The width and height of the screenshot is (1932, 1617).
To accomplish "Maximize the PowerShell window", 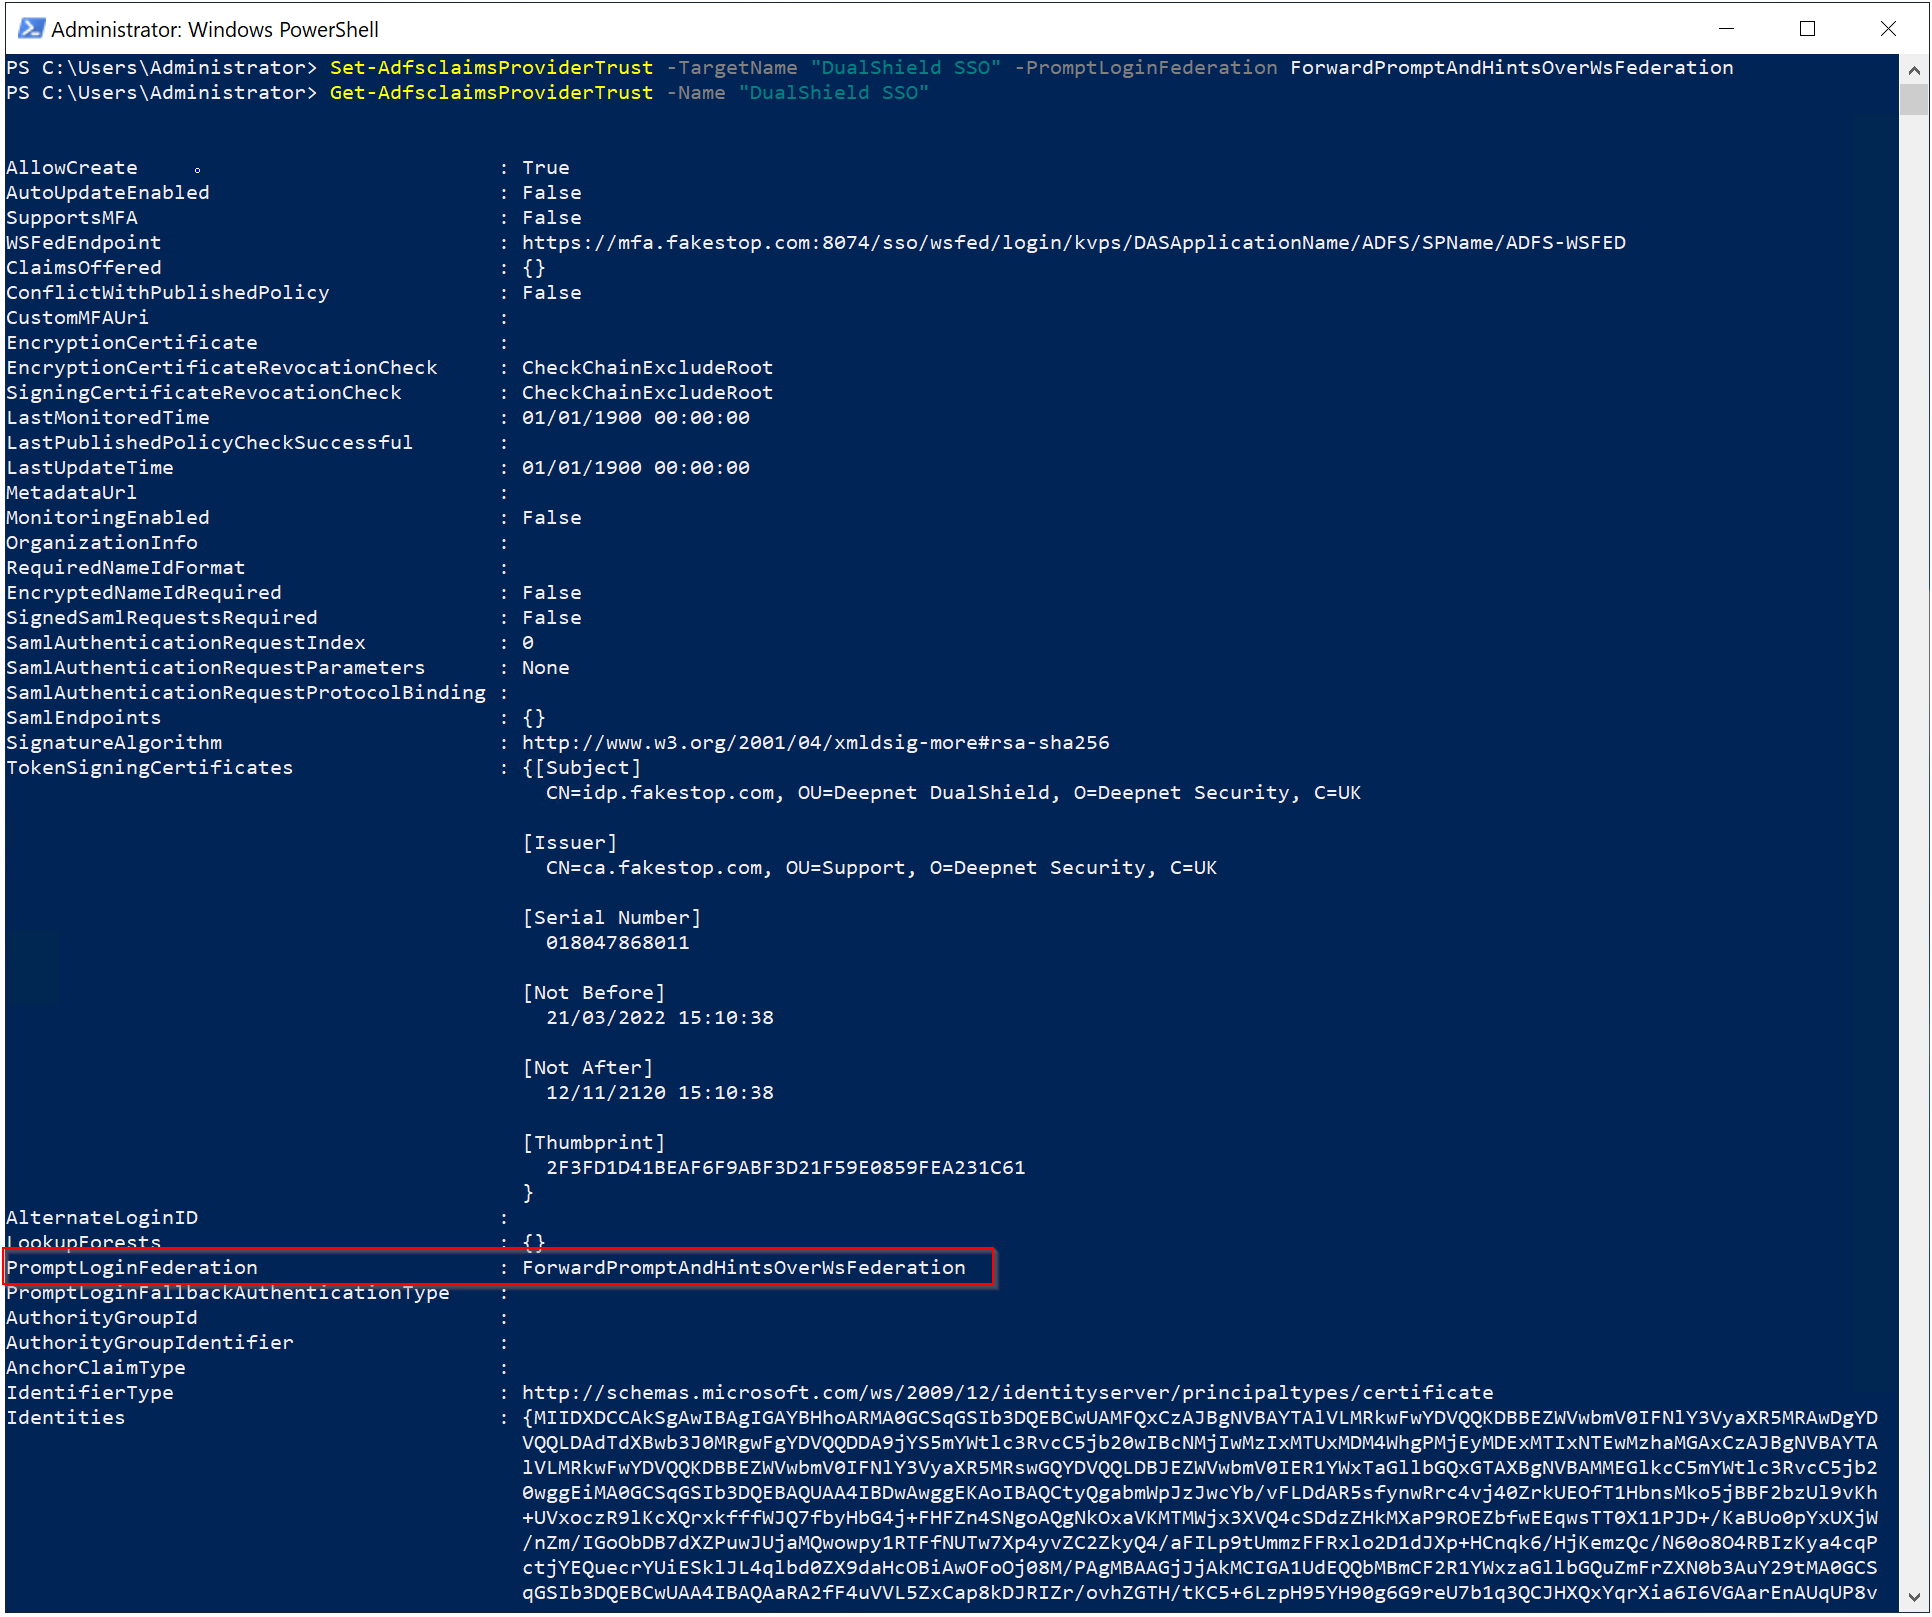I will pyautogui.click(x=1807, y=28).
